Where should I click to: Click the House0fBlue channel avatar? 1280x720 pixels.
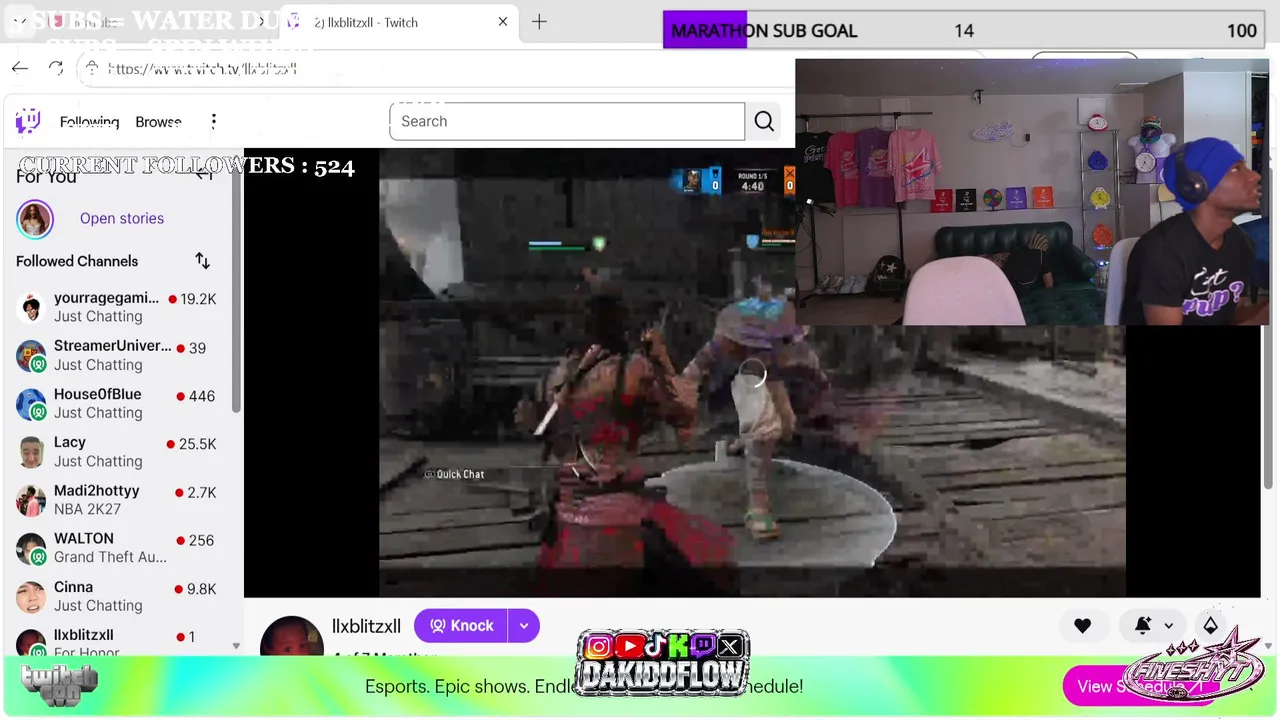coord(31,404)
